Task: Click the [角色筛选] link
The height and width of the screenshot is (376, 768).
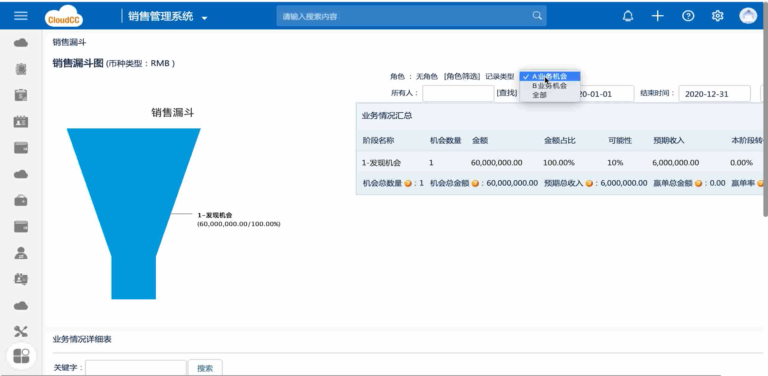Action: [461, 76]
